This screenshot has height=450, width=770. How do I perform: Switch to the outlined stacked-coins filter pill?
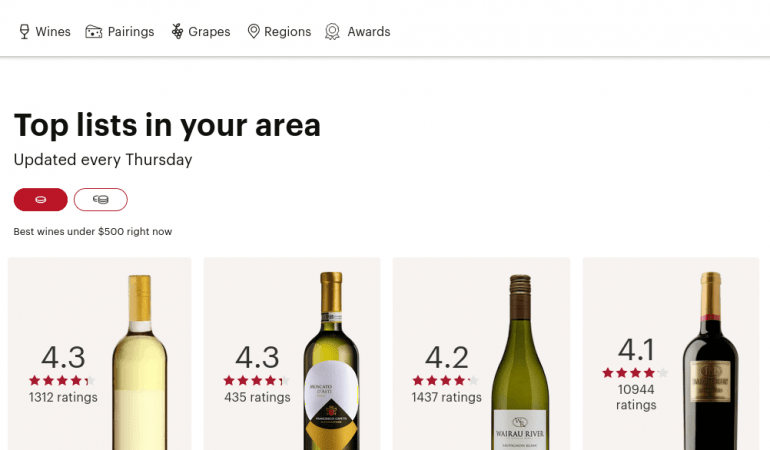pyautogui.click(x=100, y=200)
